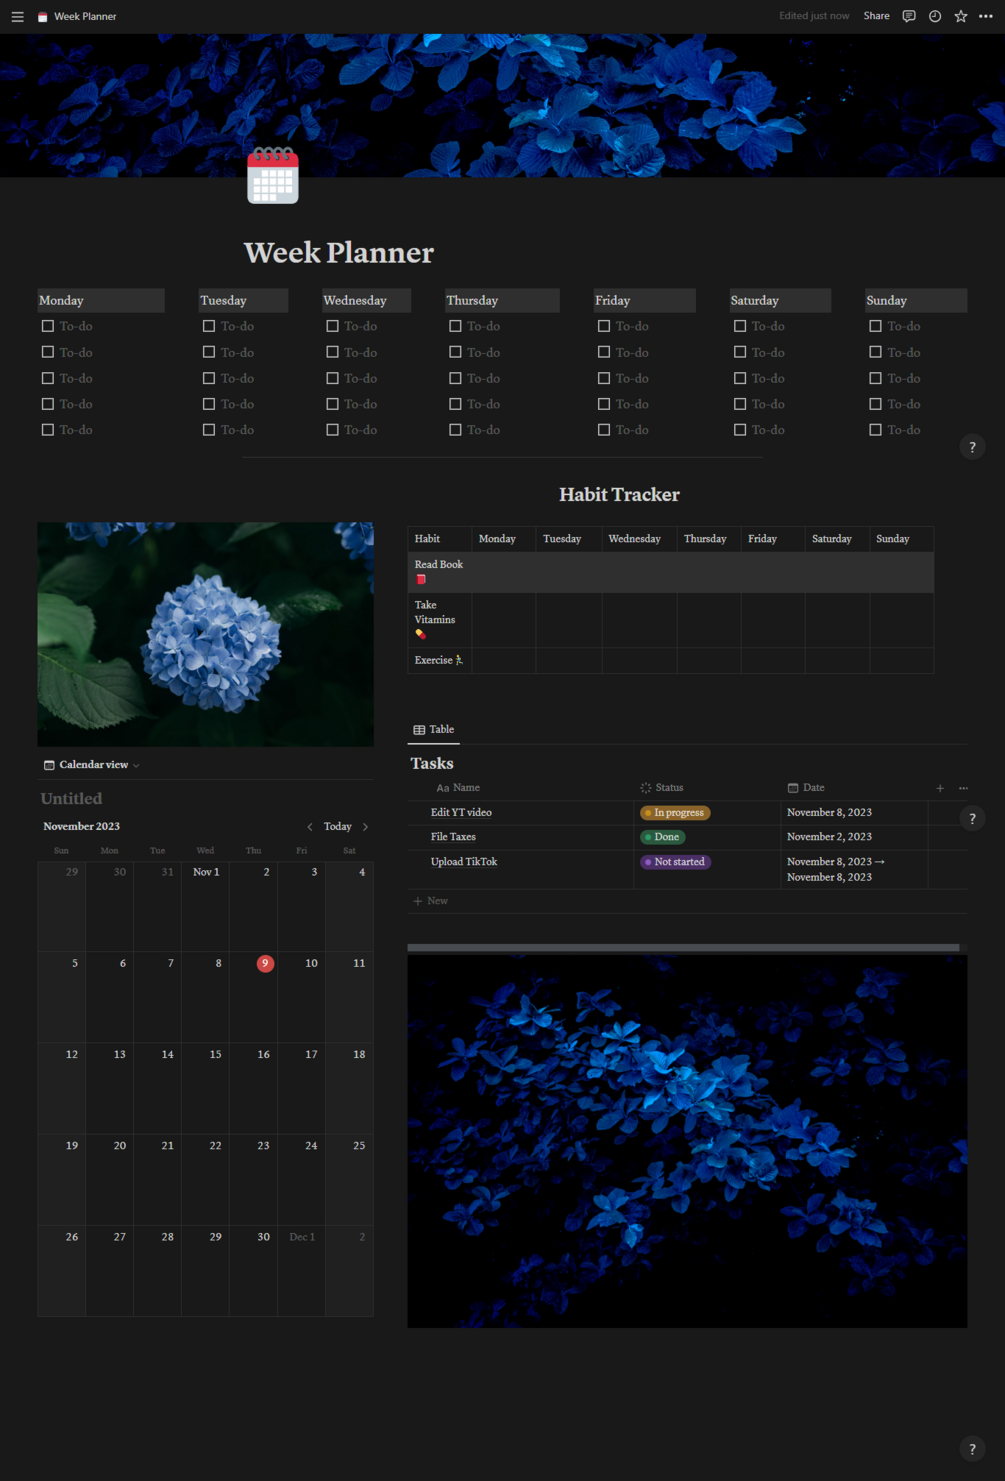Check the second Sunday To-do box
Viewport: 1005px width, 1481px height.
click(x=875, y=352)
